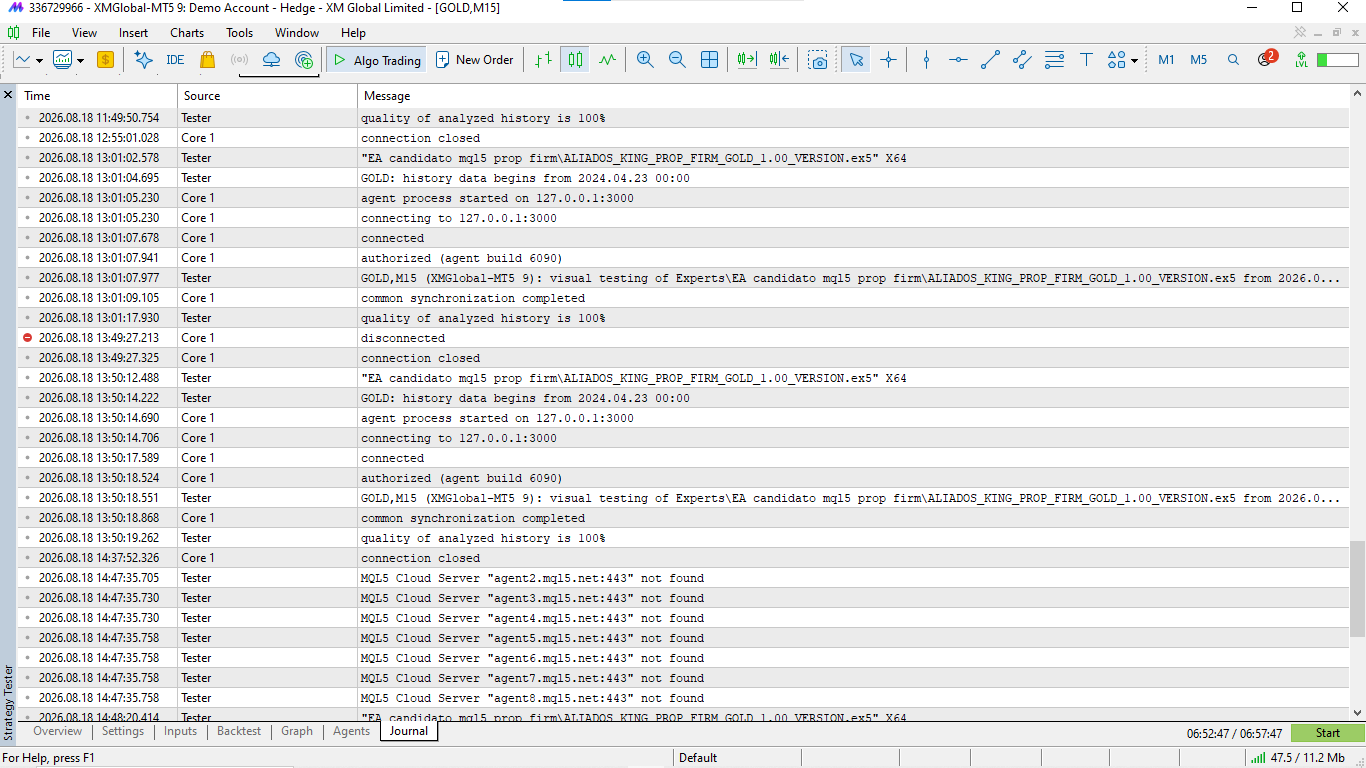The height and width of the screenshot is (768, 1366).
Task: Open the Window menu
Action: pyautogui.click(x=297, y=33)
